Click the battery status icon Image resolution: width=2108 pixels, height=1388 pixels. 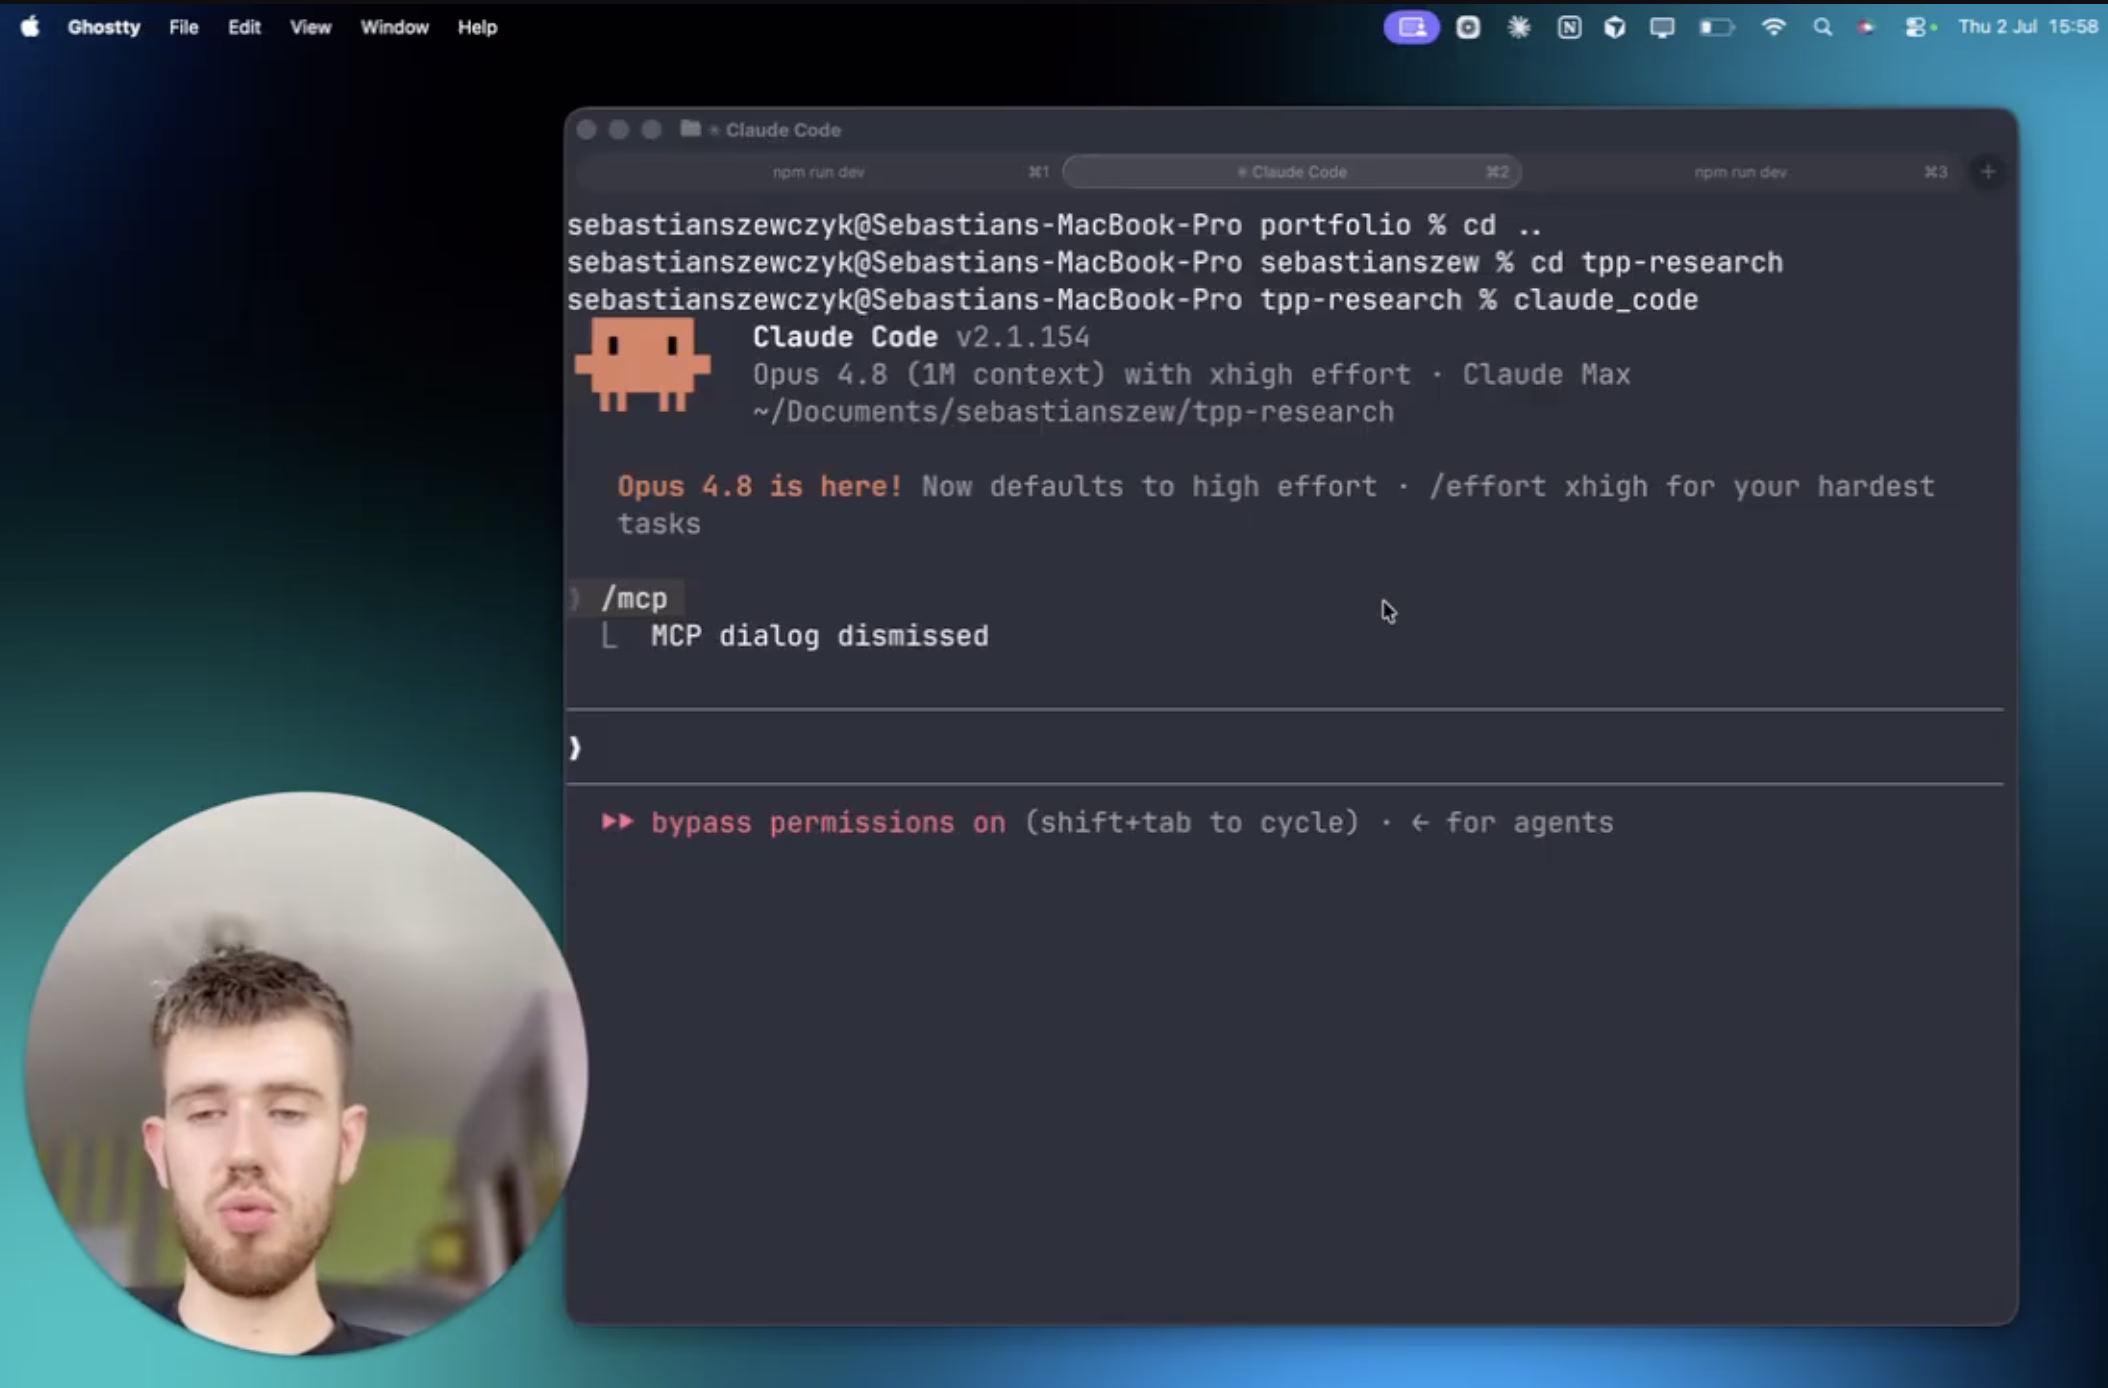pyautogui.click(x=1717, y=27)
